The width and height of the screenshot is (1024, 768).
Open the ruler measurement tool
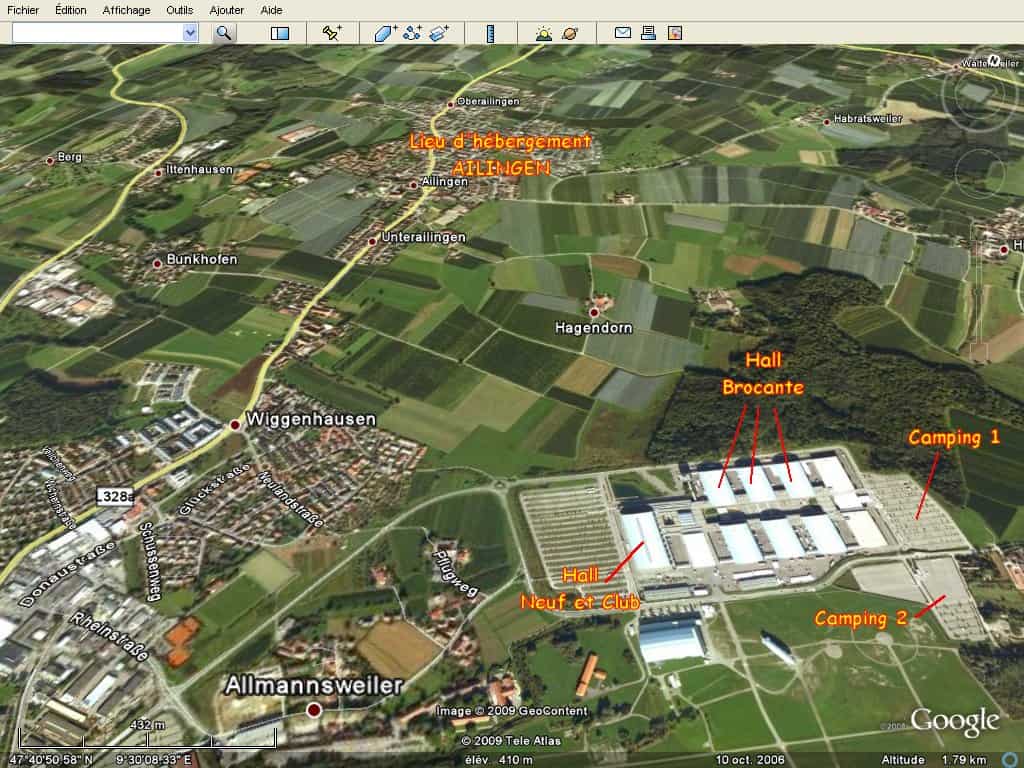pos(490,33)
